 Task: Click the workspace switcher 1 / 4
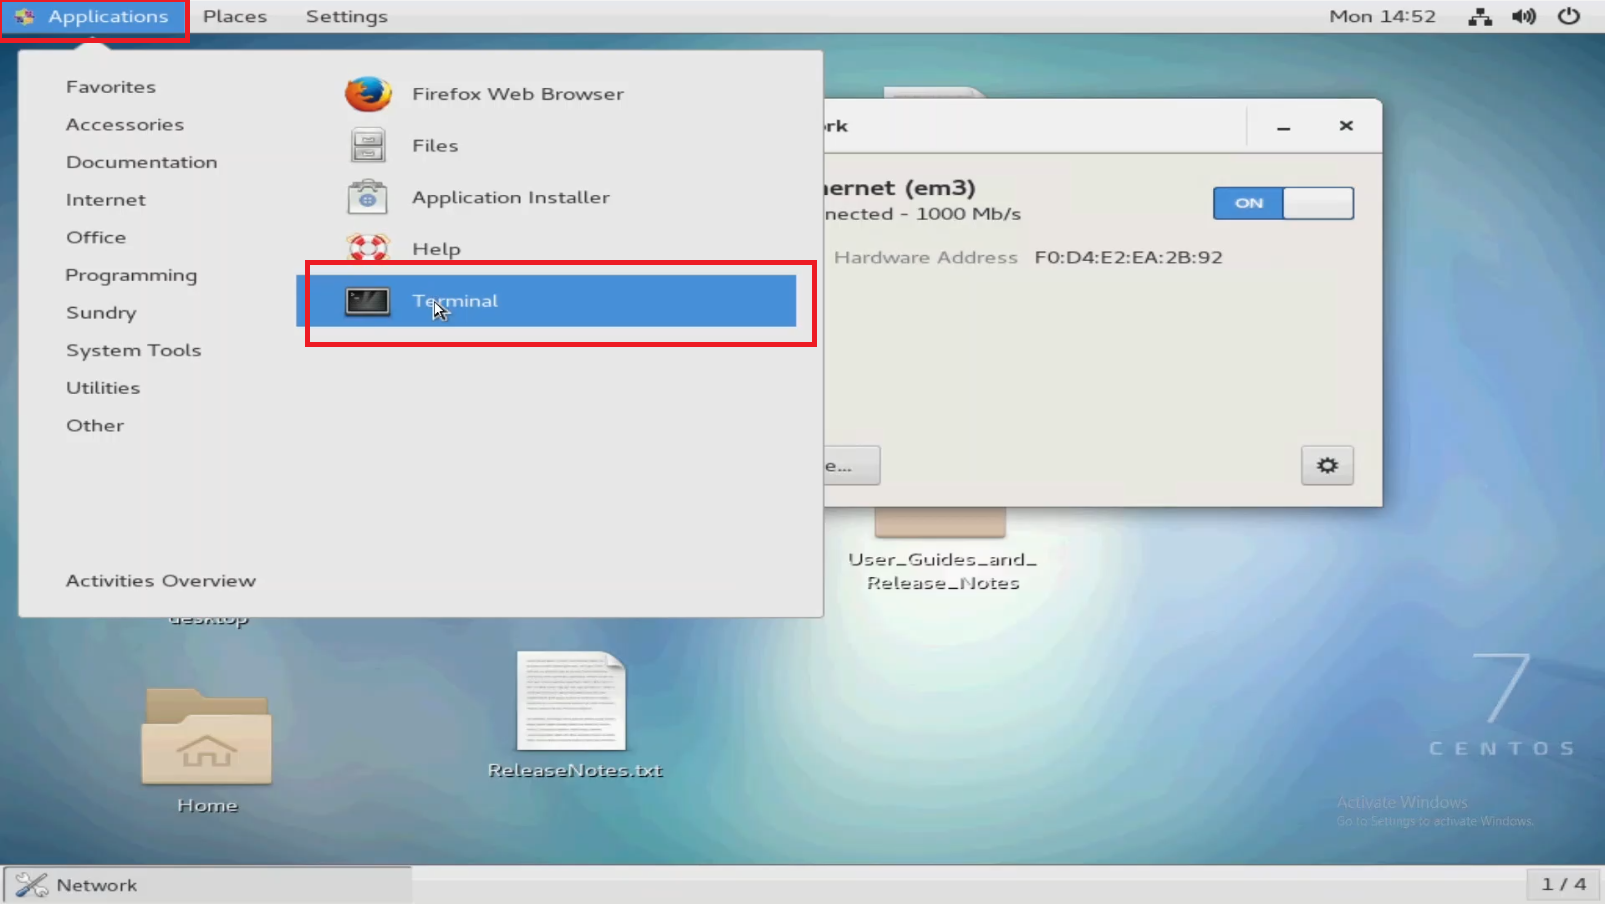click(1564, 884)
